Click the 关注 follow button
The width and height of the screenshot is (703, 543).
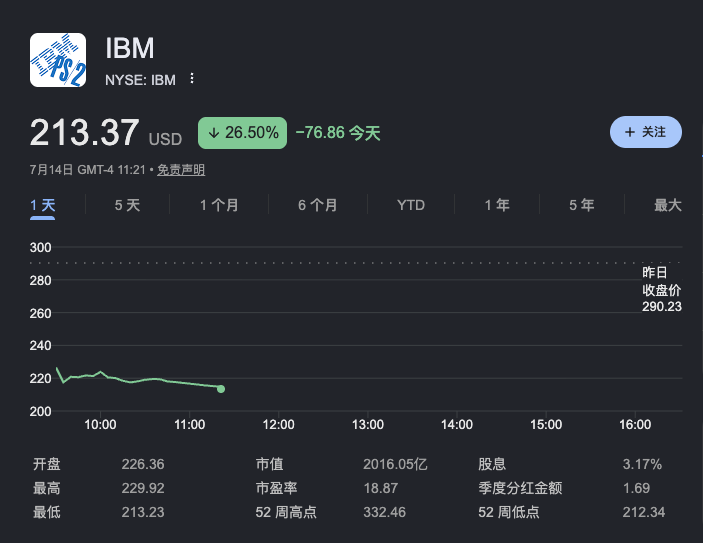point(646,132)
